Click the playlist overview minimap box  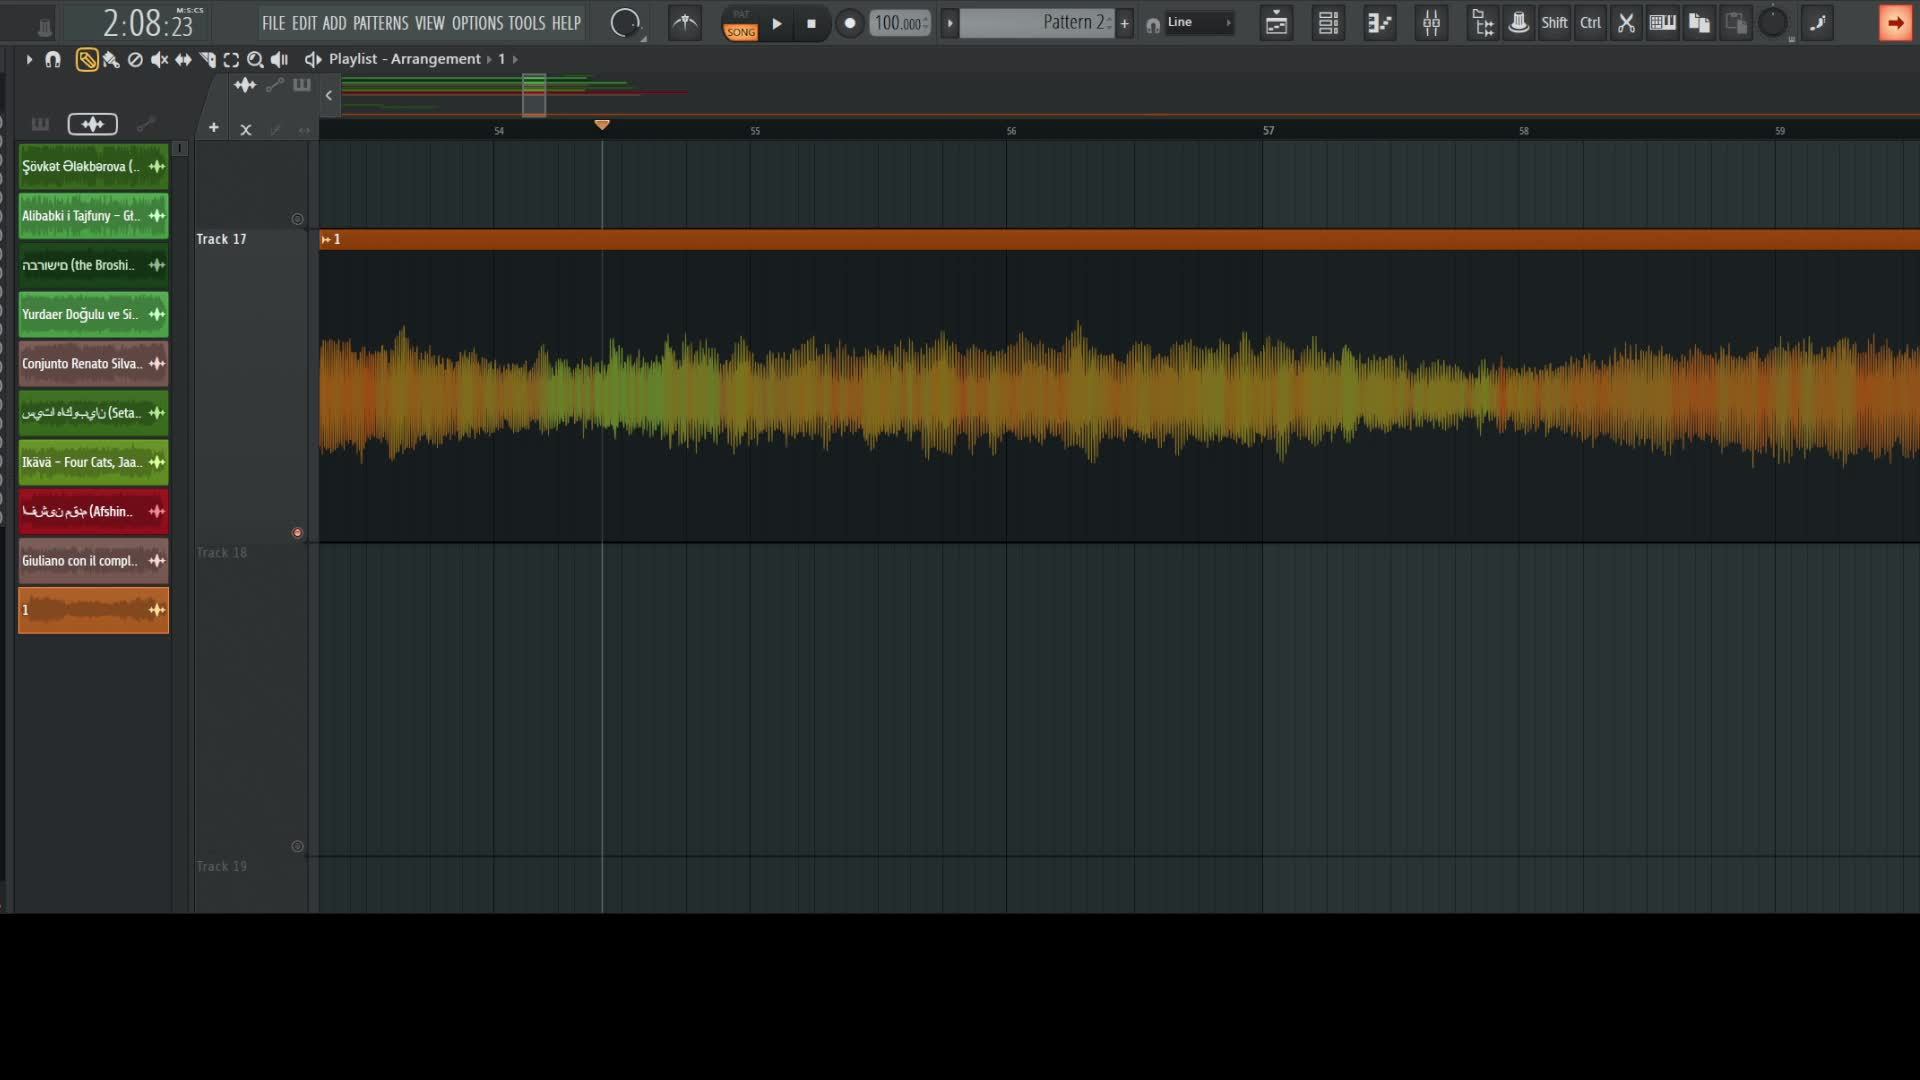pyautogui.click(x=534, y=95)
